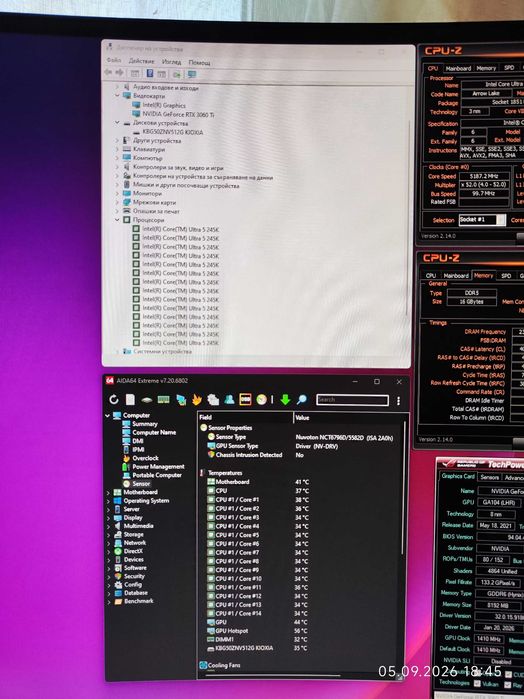Switch to Mainboard tab in top CPU-Z
The width and height of the screenshot is (524, 699).
(458, 68)
